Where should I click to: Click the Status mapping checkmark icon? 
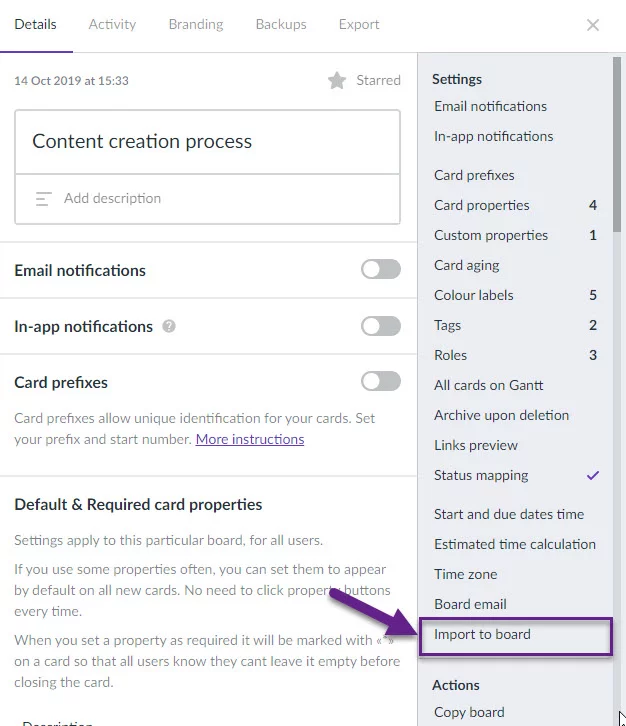(x=593, y=475)
